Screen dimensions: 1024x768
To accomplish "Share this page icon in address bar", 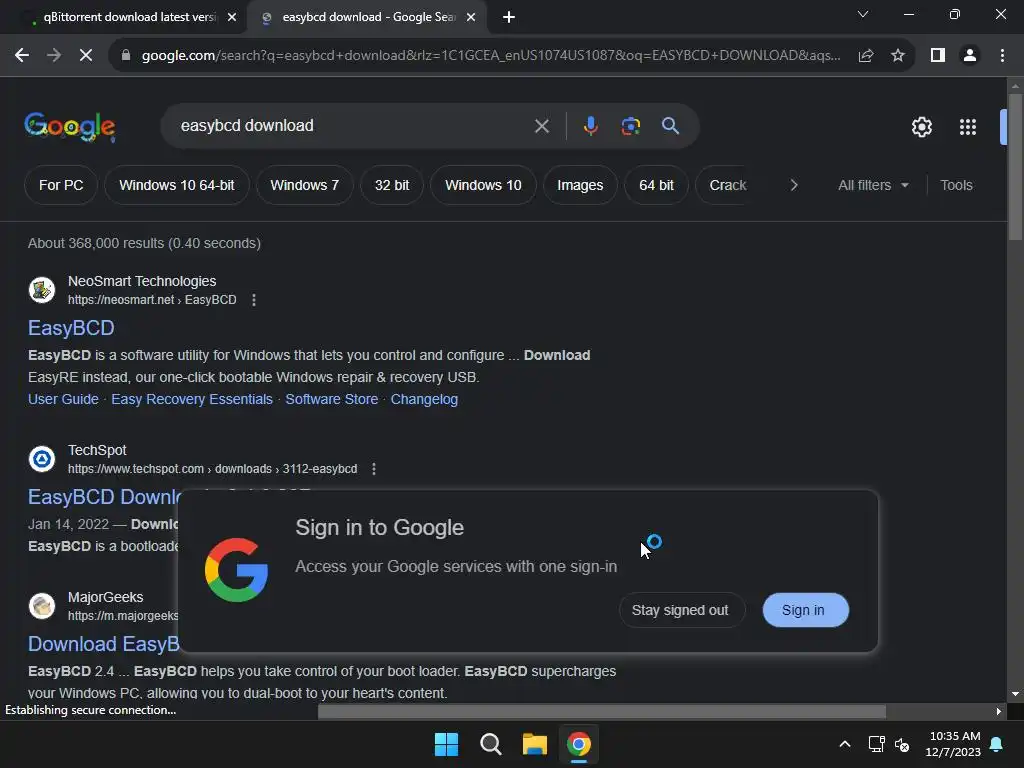I will point(866,56).
